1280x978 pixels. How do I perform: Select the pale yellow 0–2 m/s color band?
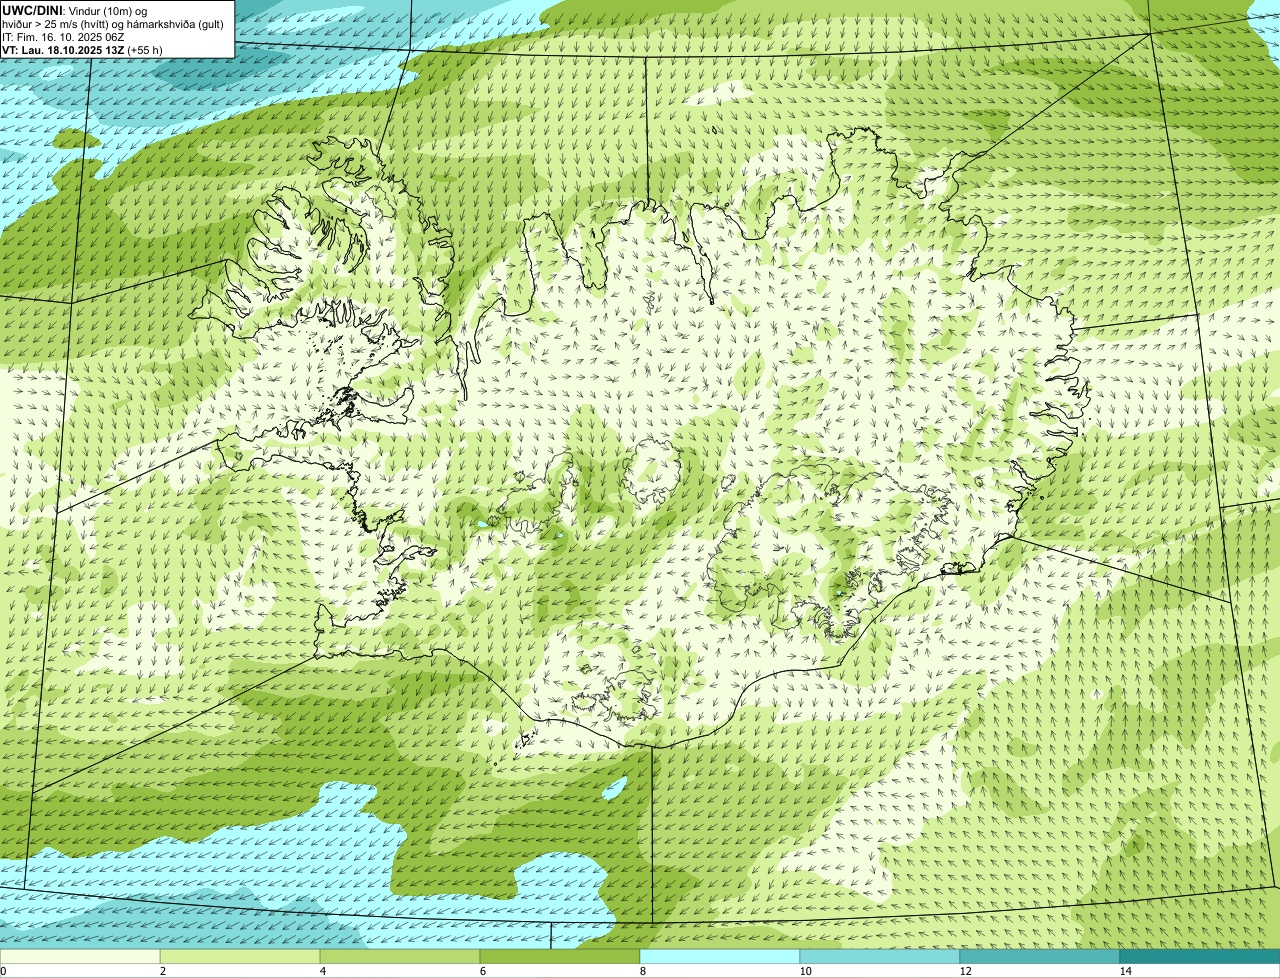coord(80,956)
